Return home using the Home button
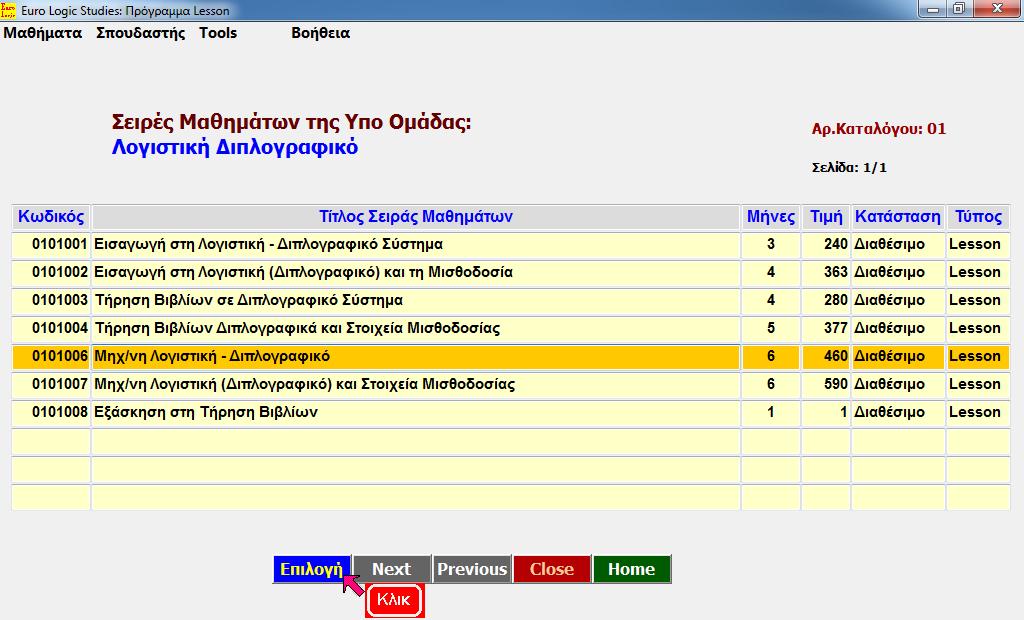 631,568
